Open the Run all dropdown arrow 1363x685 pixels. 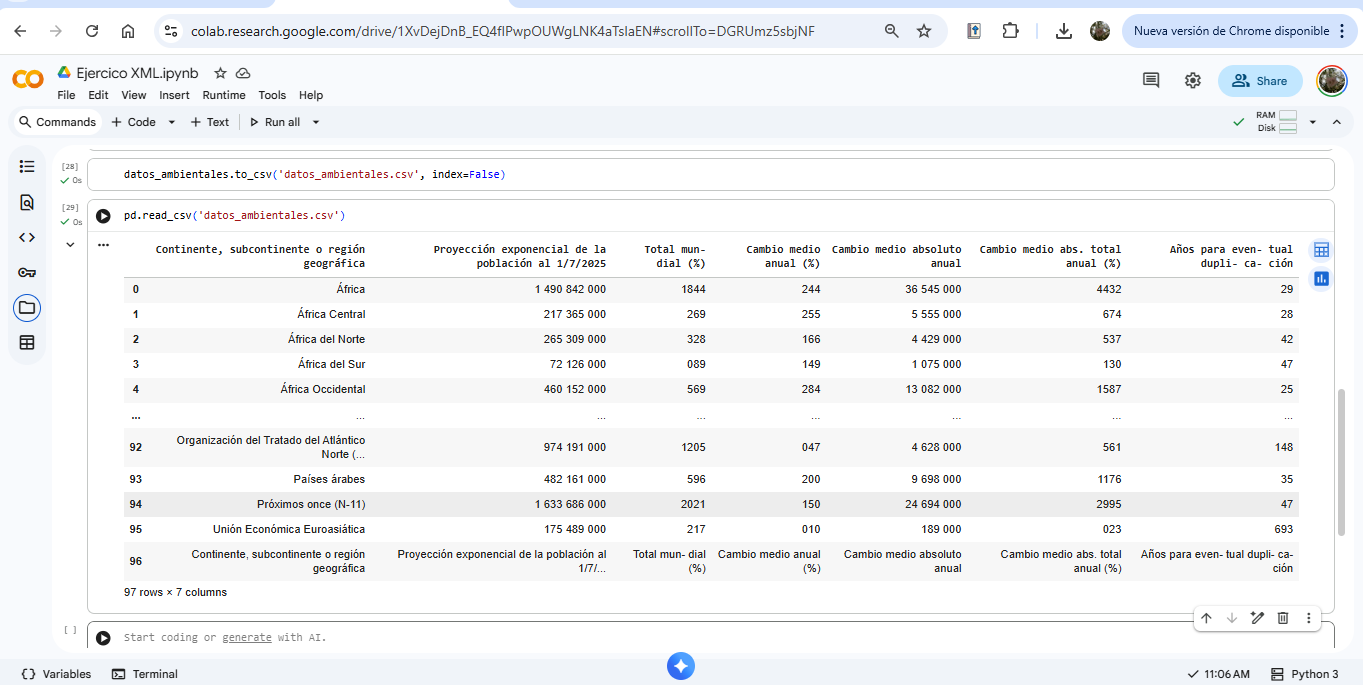point(316,122)
